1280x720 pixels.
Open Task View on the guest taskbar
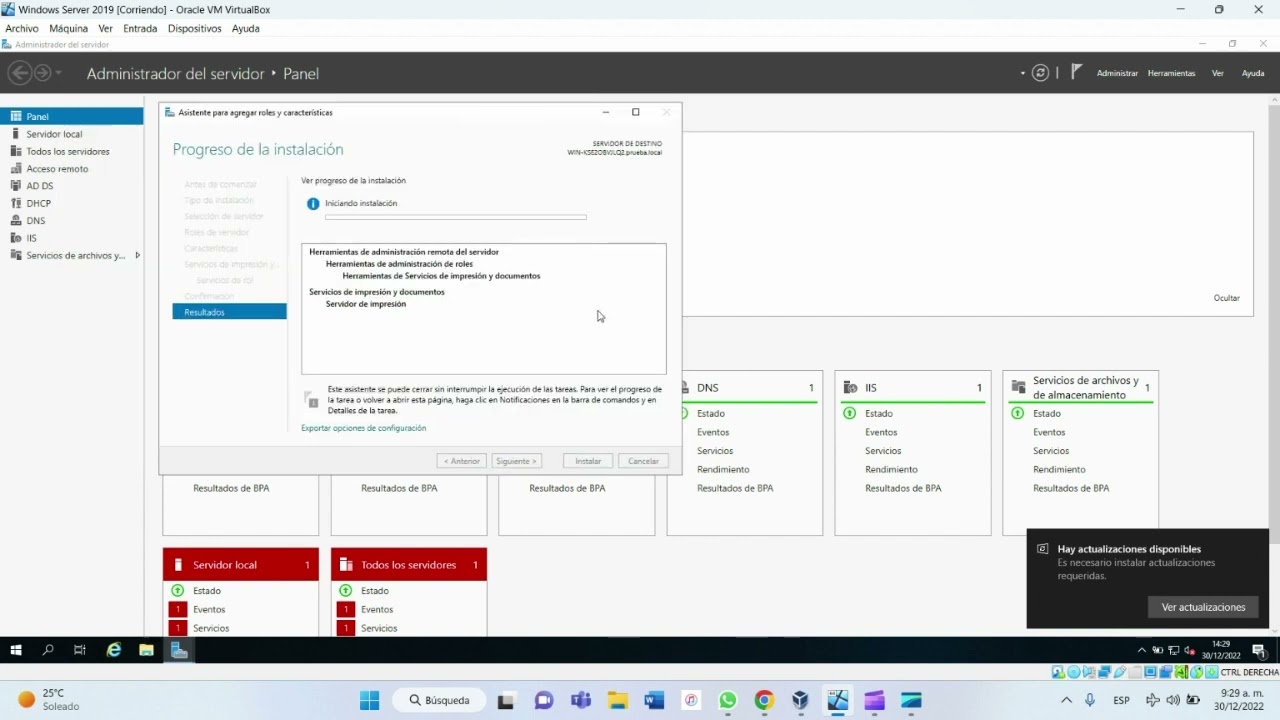(x=80, y=650)
